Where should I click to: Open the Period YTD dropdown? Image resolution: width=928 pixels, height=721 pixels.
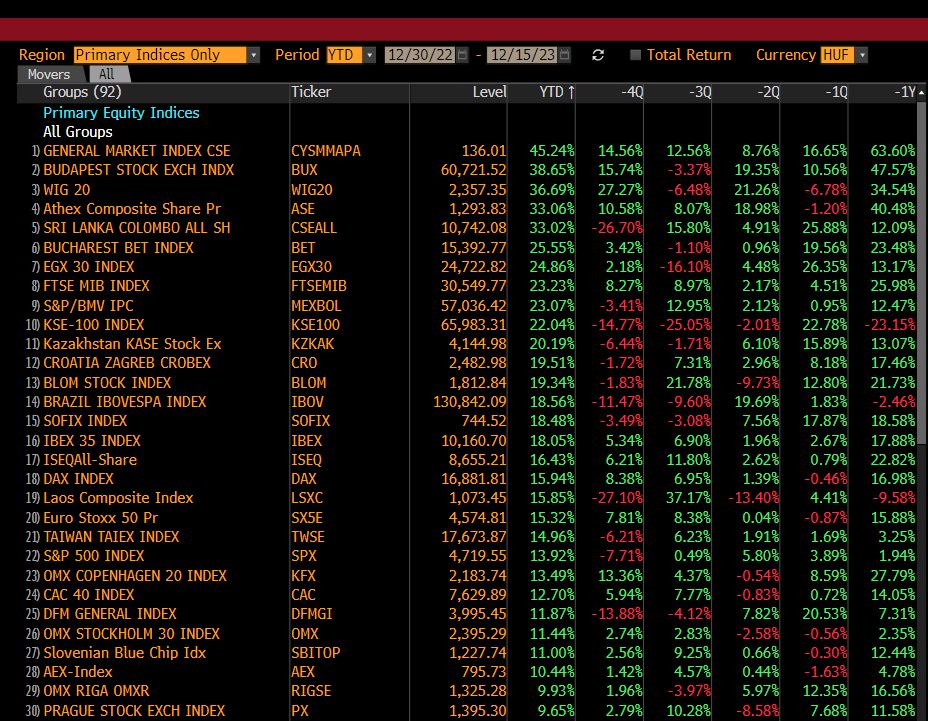coord(369,55)
